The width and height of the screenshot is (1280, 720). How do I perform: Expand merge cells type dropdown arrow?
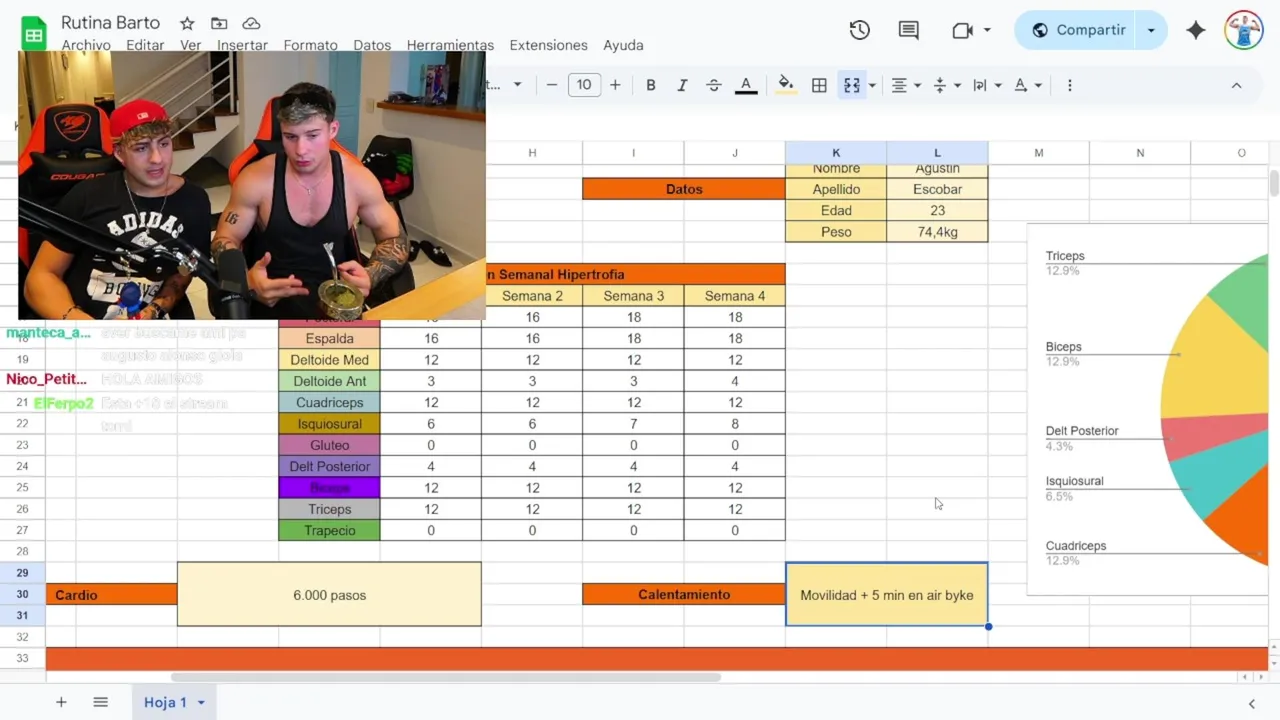pos(872,85)
